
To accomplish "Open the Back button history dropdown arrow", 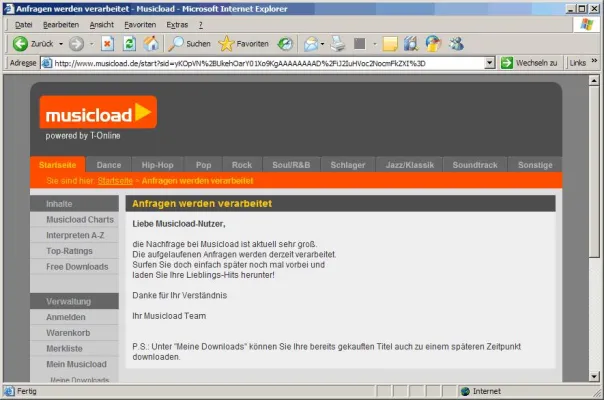I will point(60,44).
